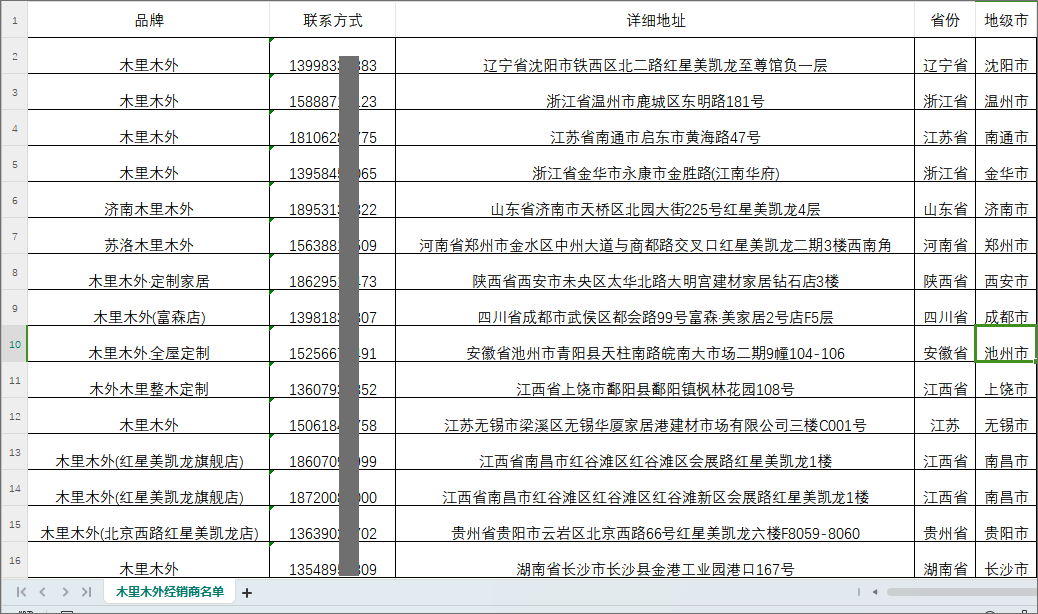Go to first sheet navigation arrow
The image size is (1038, 614).
click(21, 592)
